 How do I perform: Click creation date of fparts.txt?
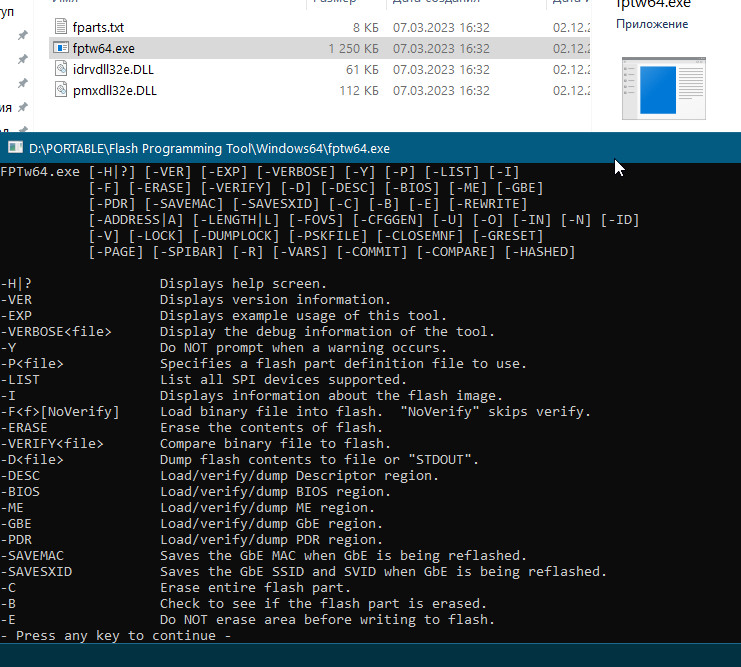[441, 27]
